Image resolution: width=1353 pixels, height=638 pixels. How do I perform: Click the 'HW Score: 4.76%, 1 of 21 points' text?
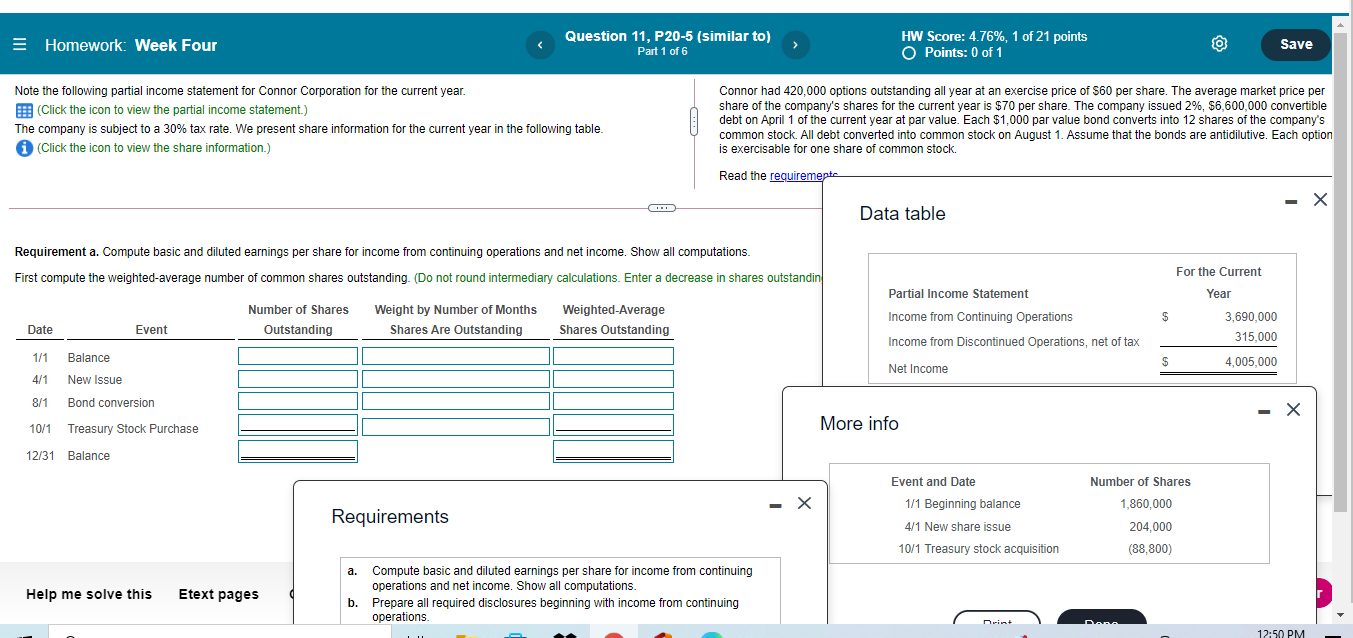[994, 36]
